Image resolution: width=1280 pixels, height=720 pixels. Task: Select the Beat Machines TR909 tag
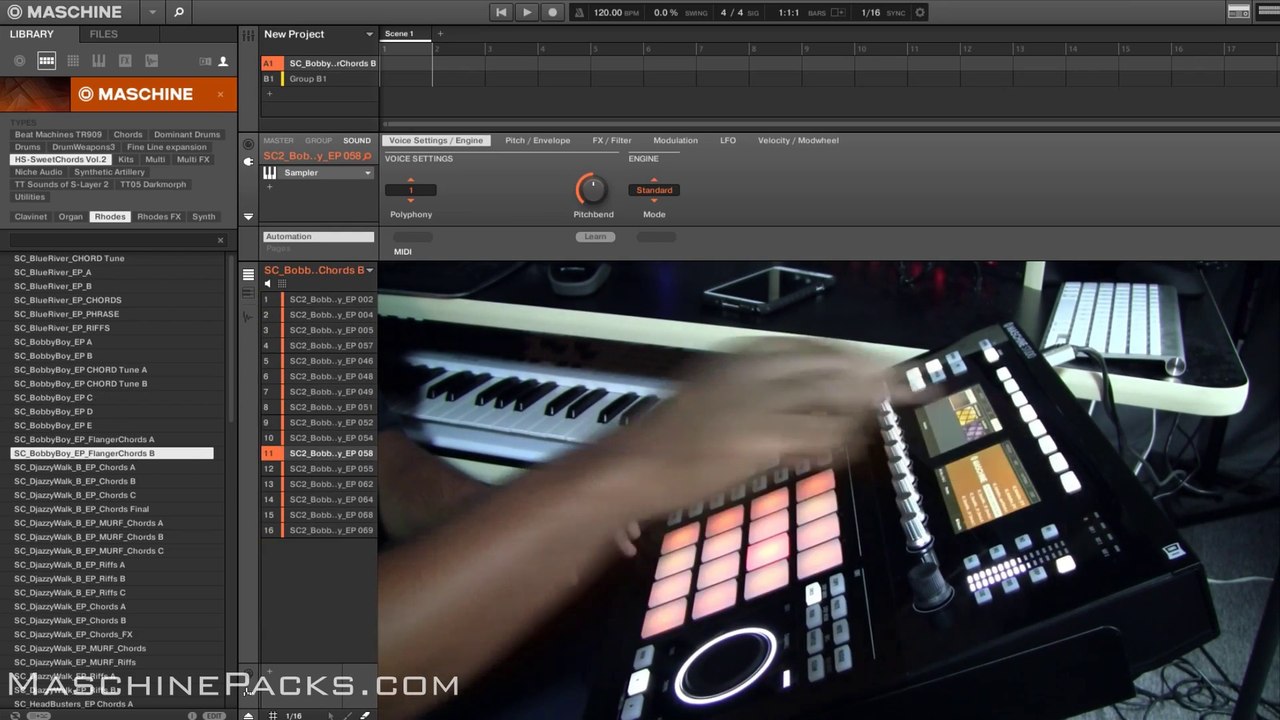[x=58, y=134]
